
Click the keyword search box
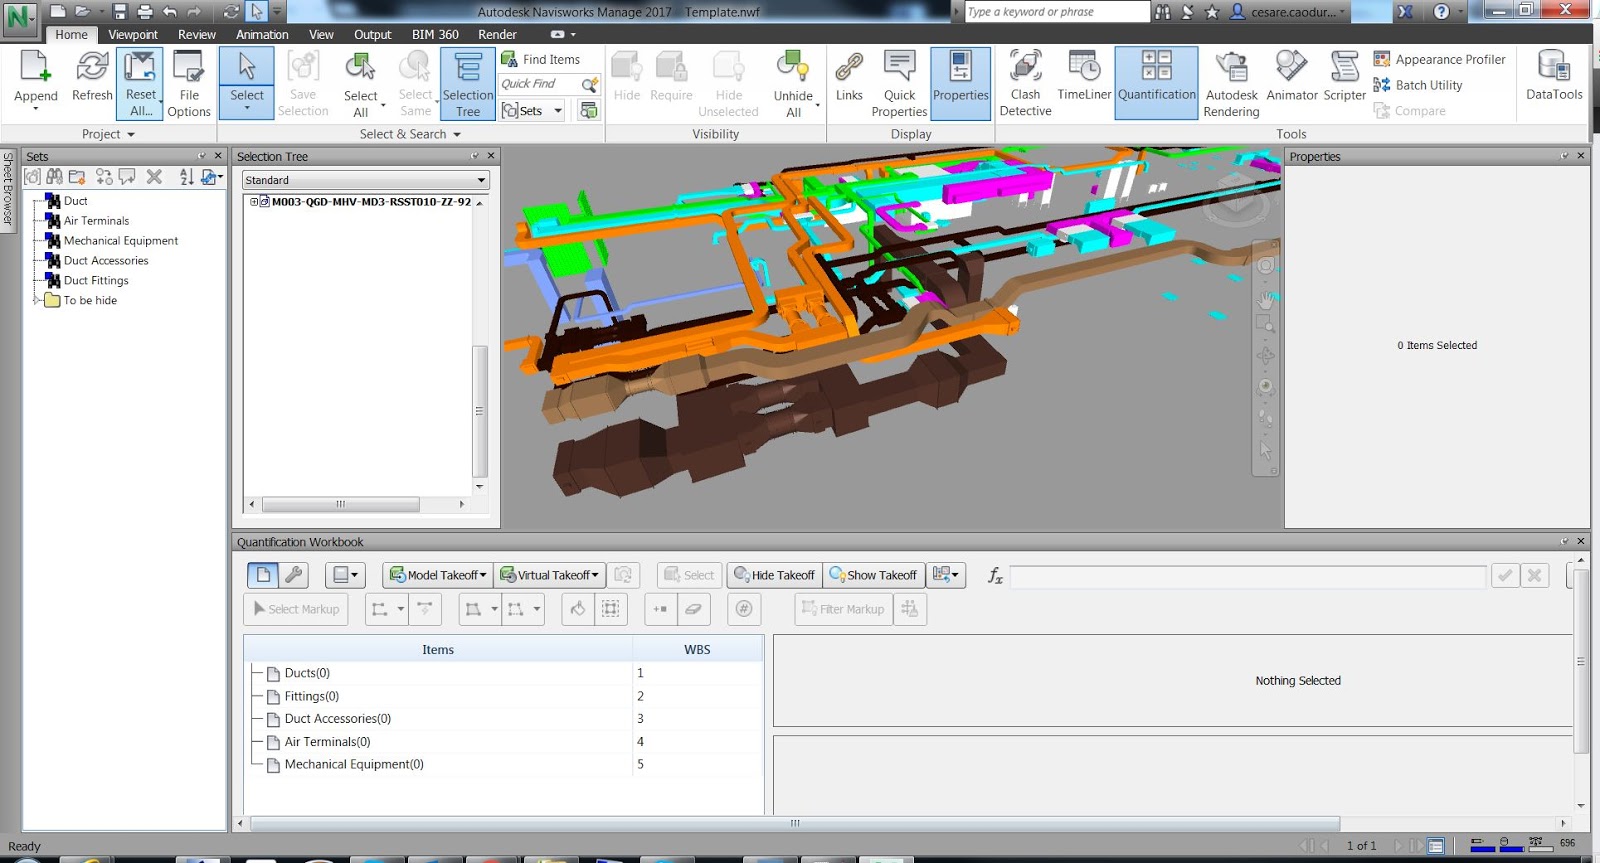(1057, 12)
